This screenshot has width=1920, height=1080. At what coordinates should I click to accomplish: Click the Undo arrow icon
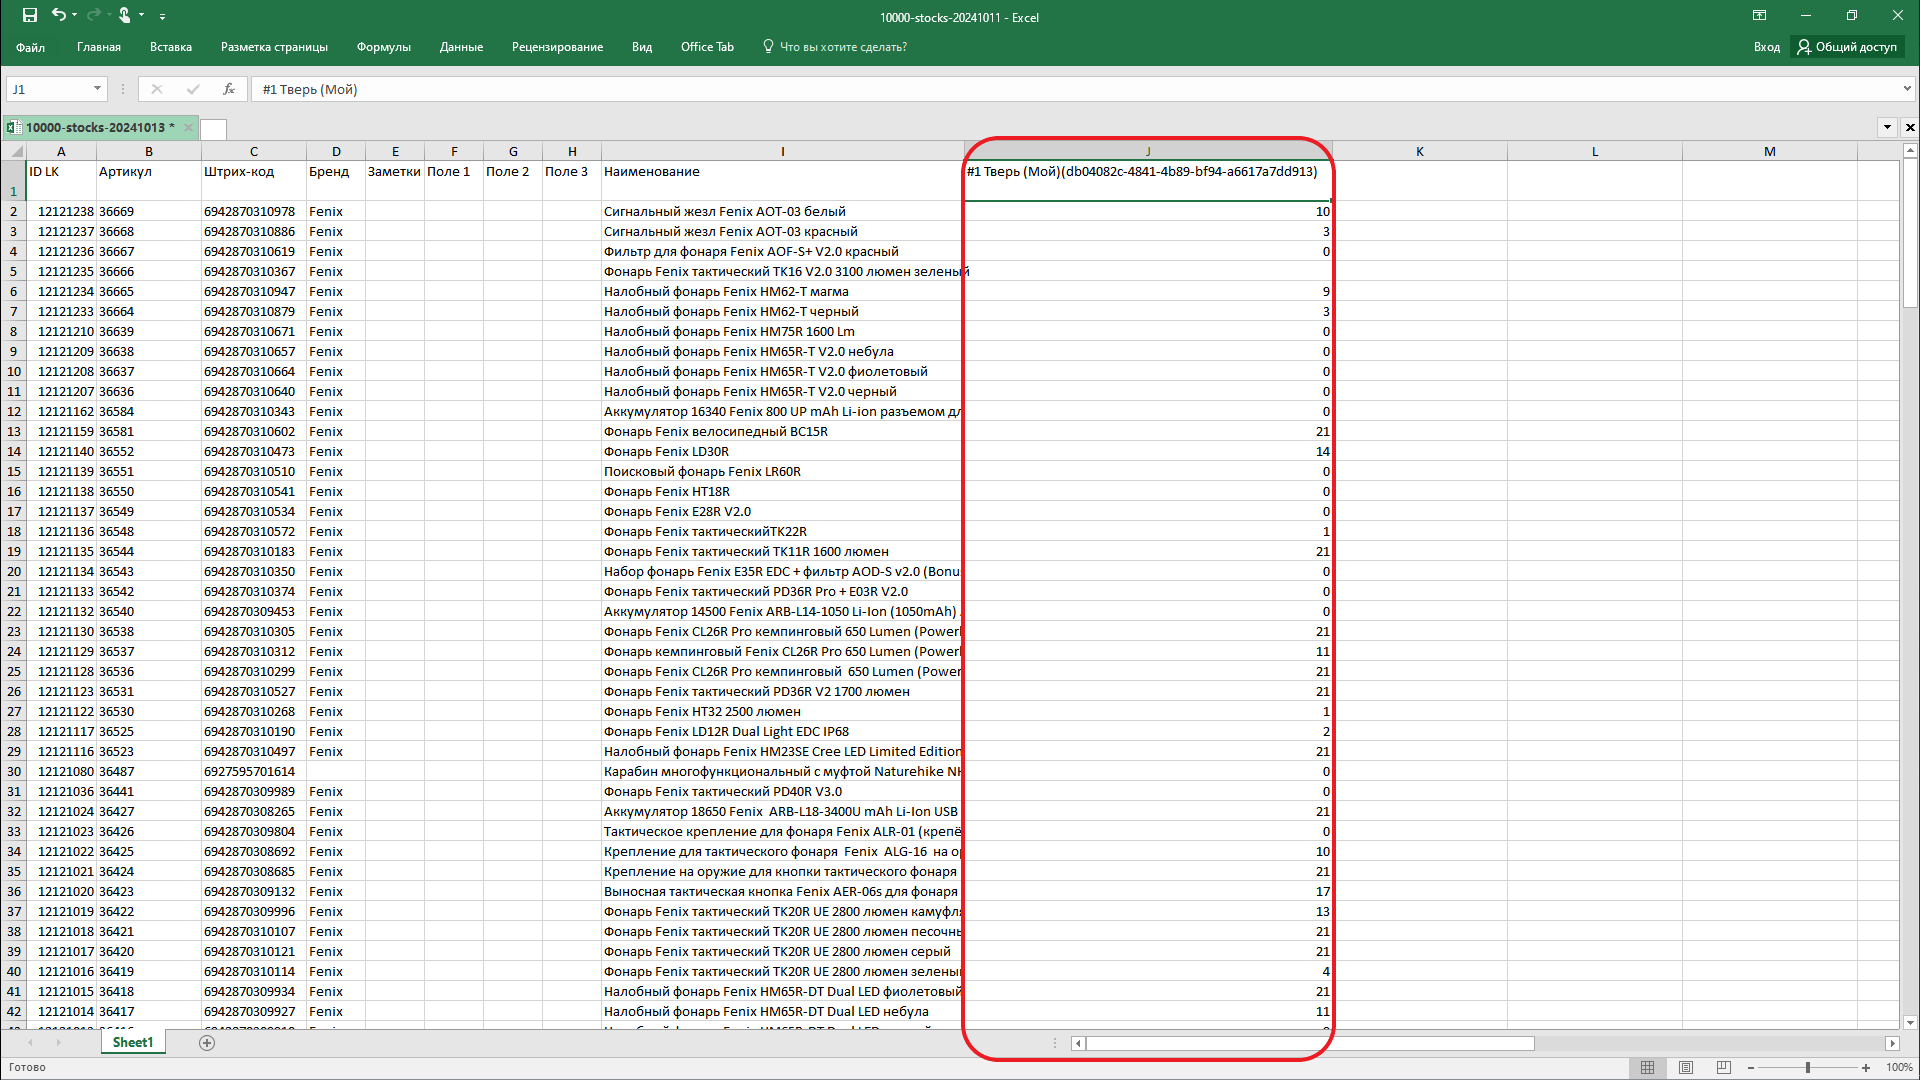click(x=59, y=15)
